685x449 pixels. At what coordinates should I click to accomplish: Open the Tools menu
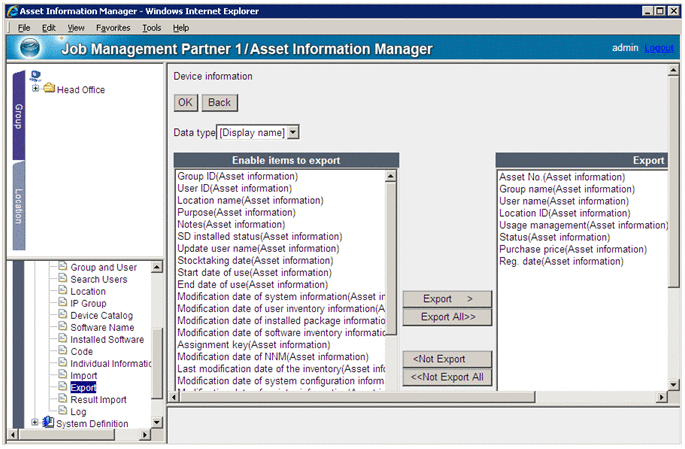152,28
